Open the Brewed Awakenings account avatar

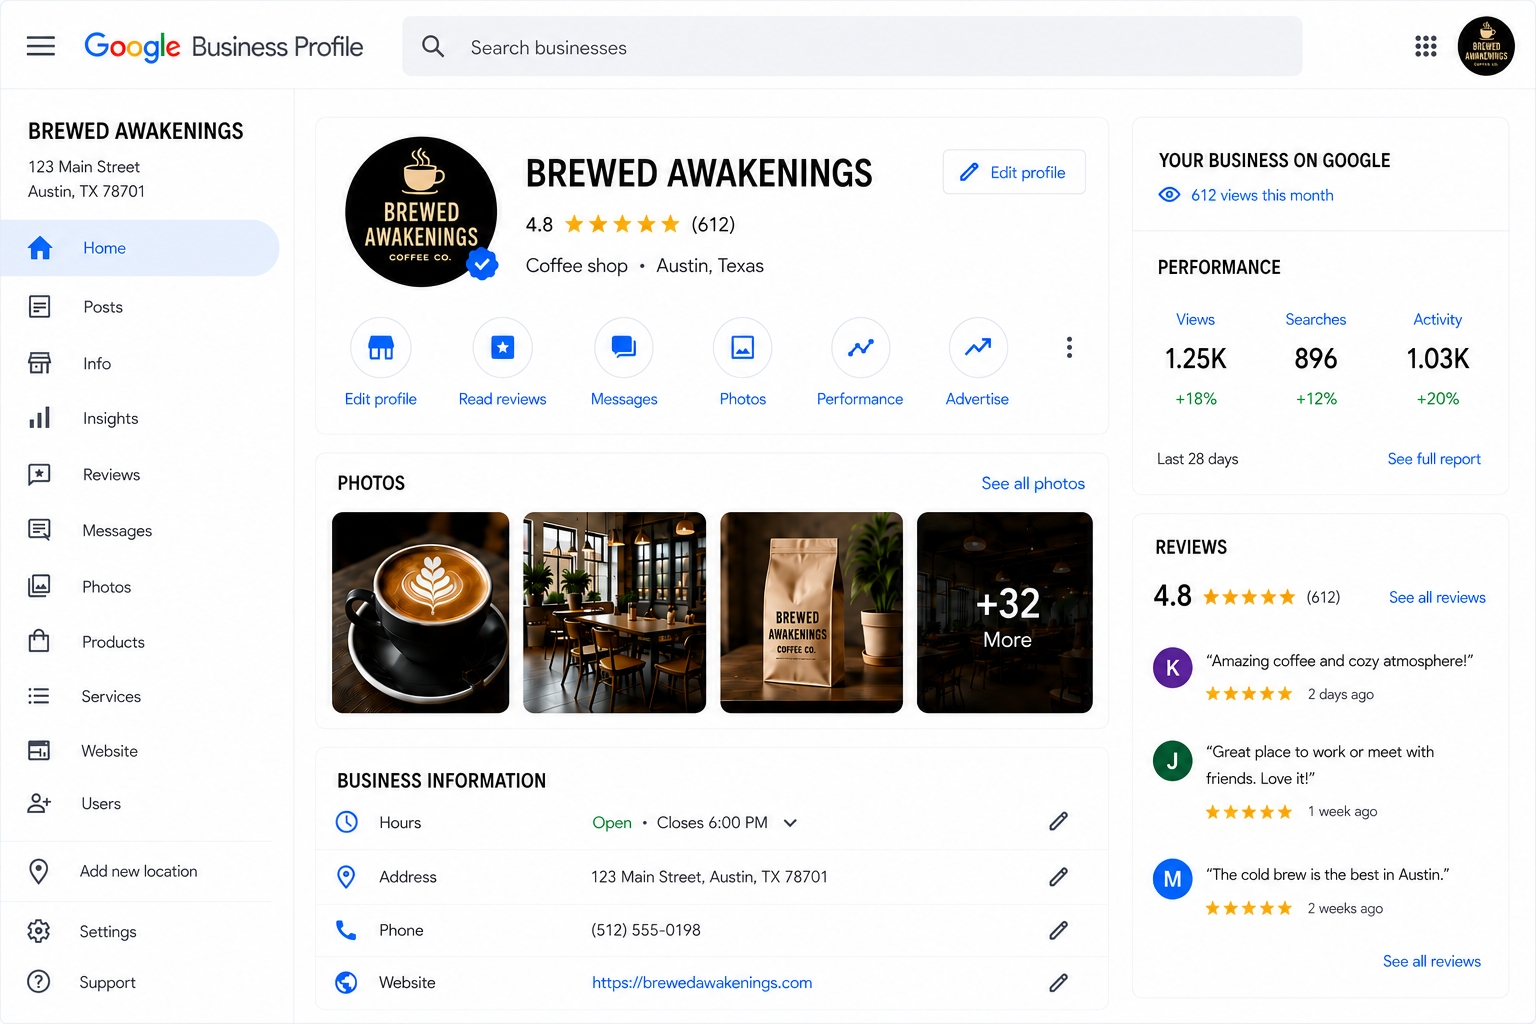click(x=1486, y=46)
